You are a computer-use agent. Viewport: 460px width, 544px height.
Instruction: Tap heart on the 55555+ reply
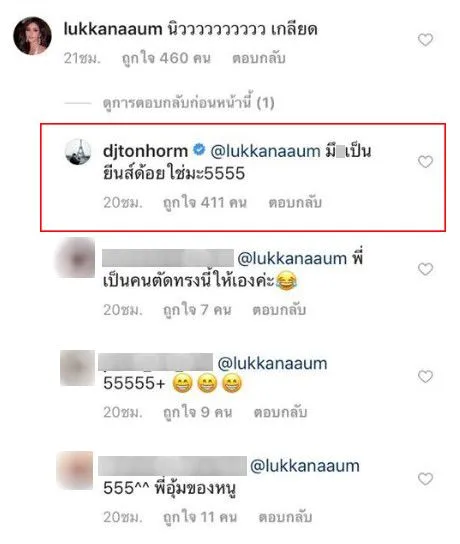425,376
